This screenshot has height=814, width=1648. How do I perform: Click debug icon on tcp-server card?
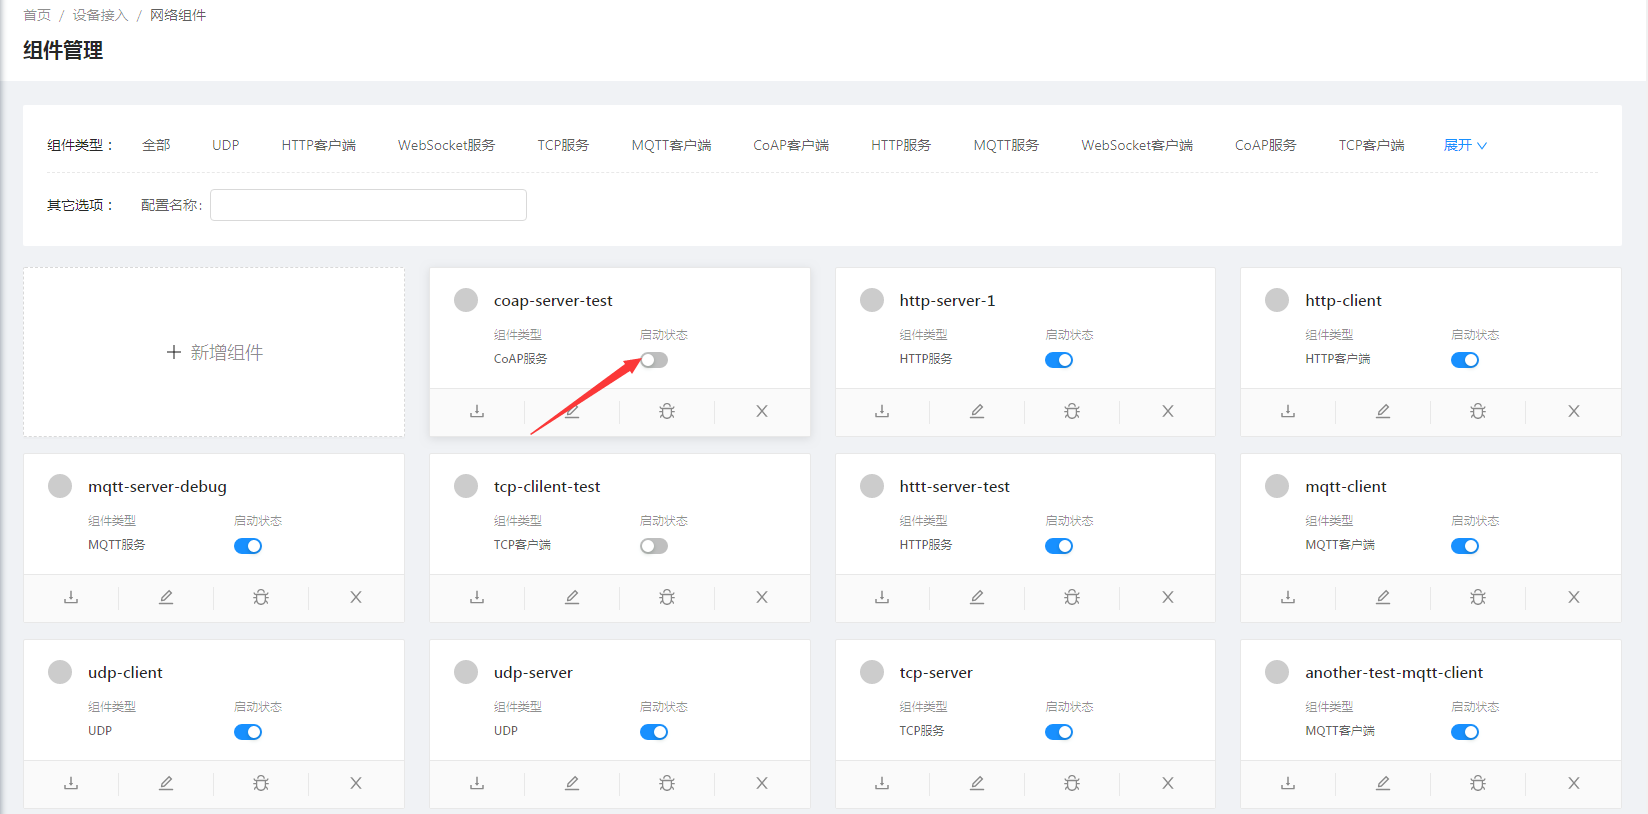click(1072, 783)
